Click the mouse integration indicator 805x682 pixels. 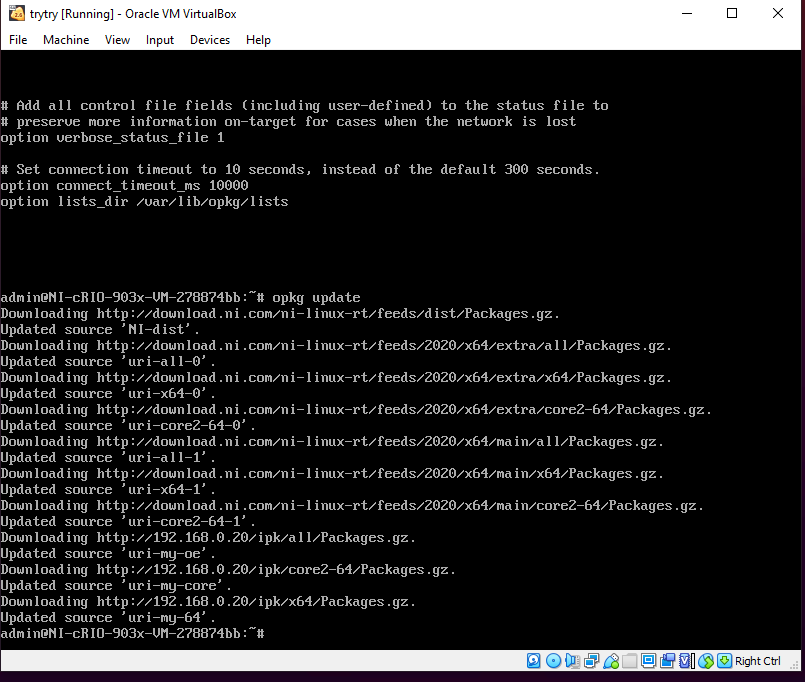[706, 661]
